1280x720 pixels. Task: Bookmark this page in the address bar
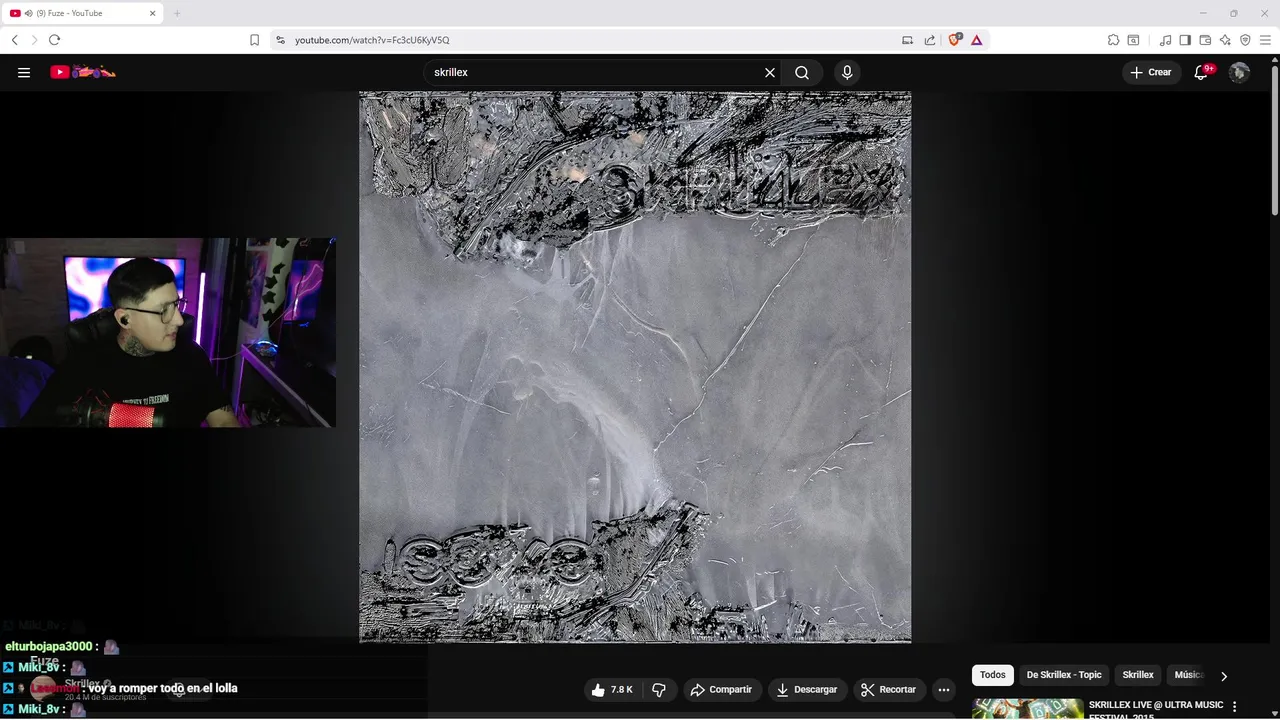point(254,40)
